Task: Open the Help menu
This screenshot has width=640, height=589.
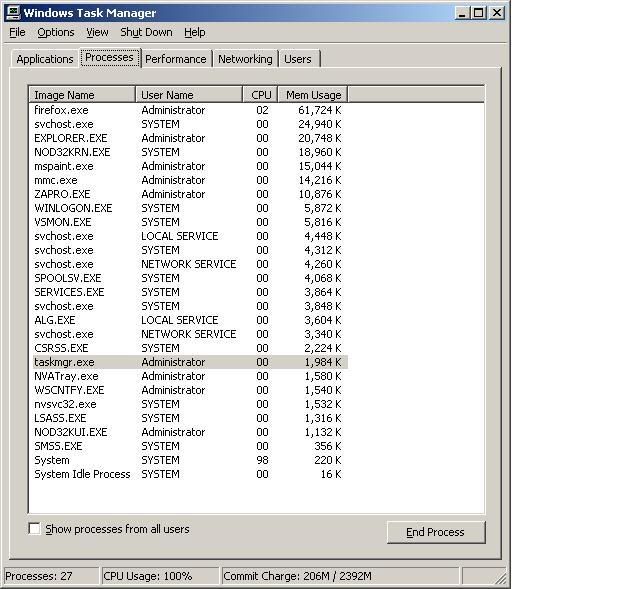Action: coord(194,32)
